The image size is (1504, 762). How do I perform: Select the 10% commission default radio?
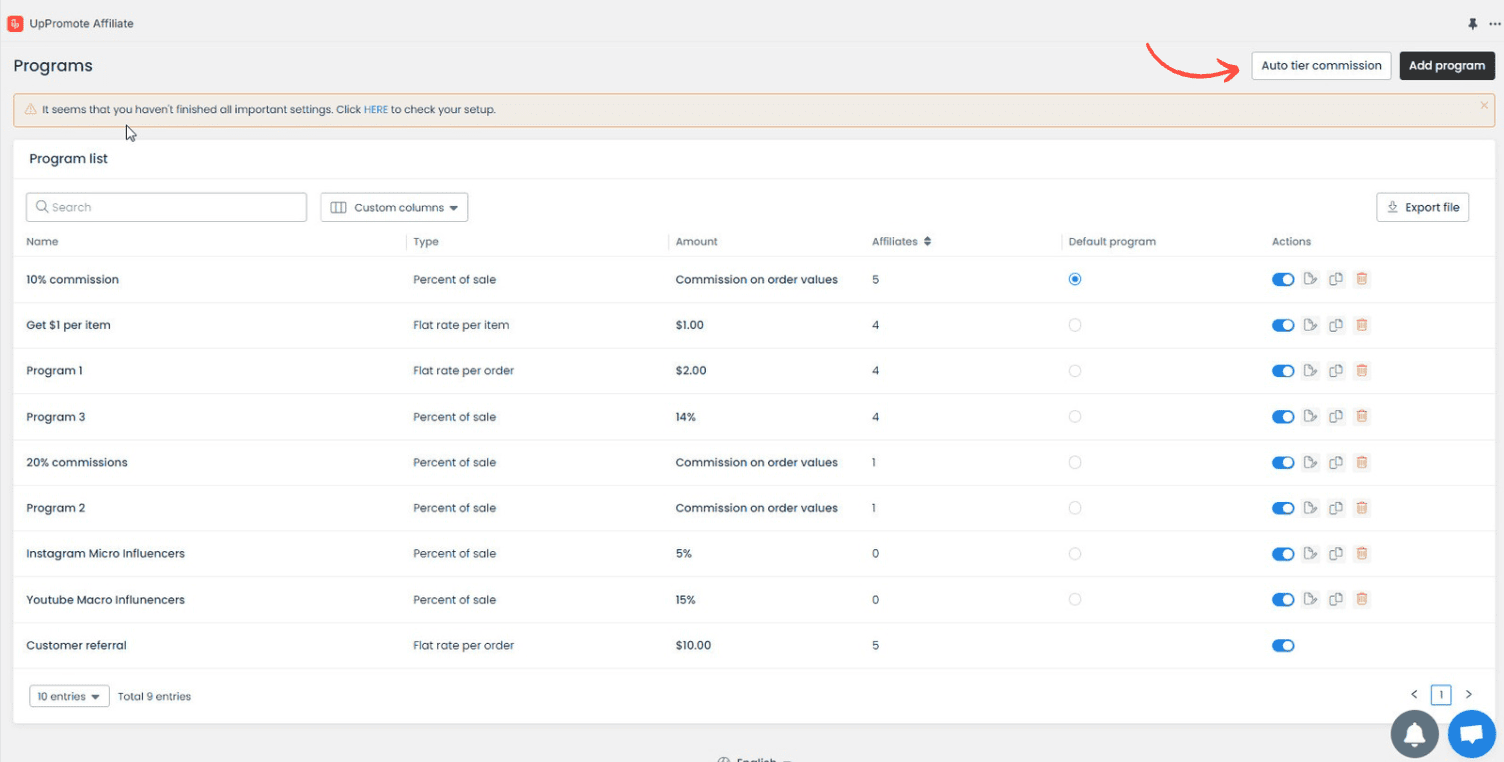coord(1075,279)
